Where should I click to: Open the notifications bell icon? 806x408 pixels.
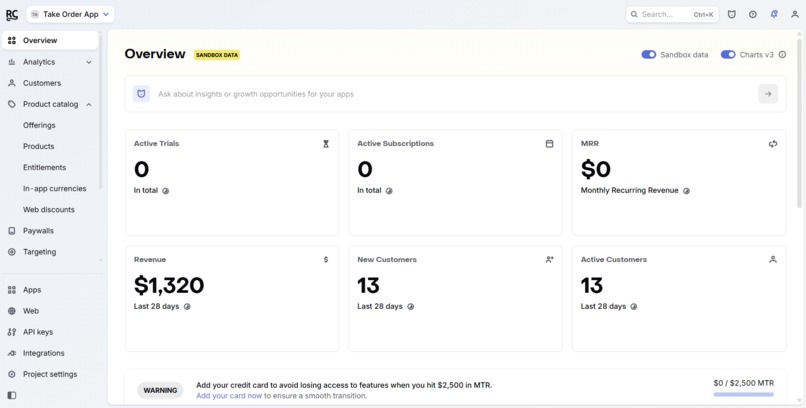pos(774,14)
